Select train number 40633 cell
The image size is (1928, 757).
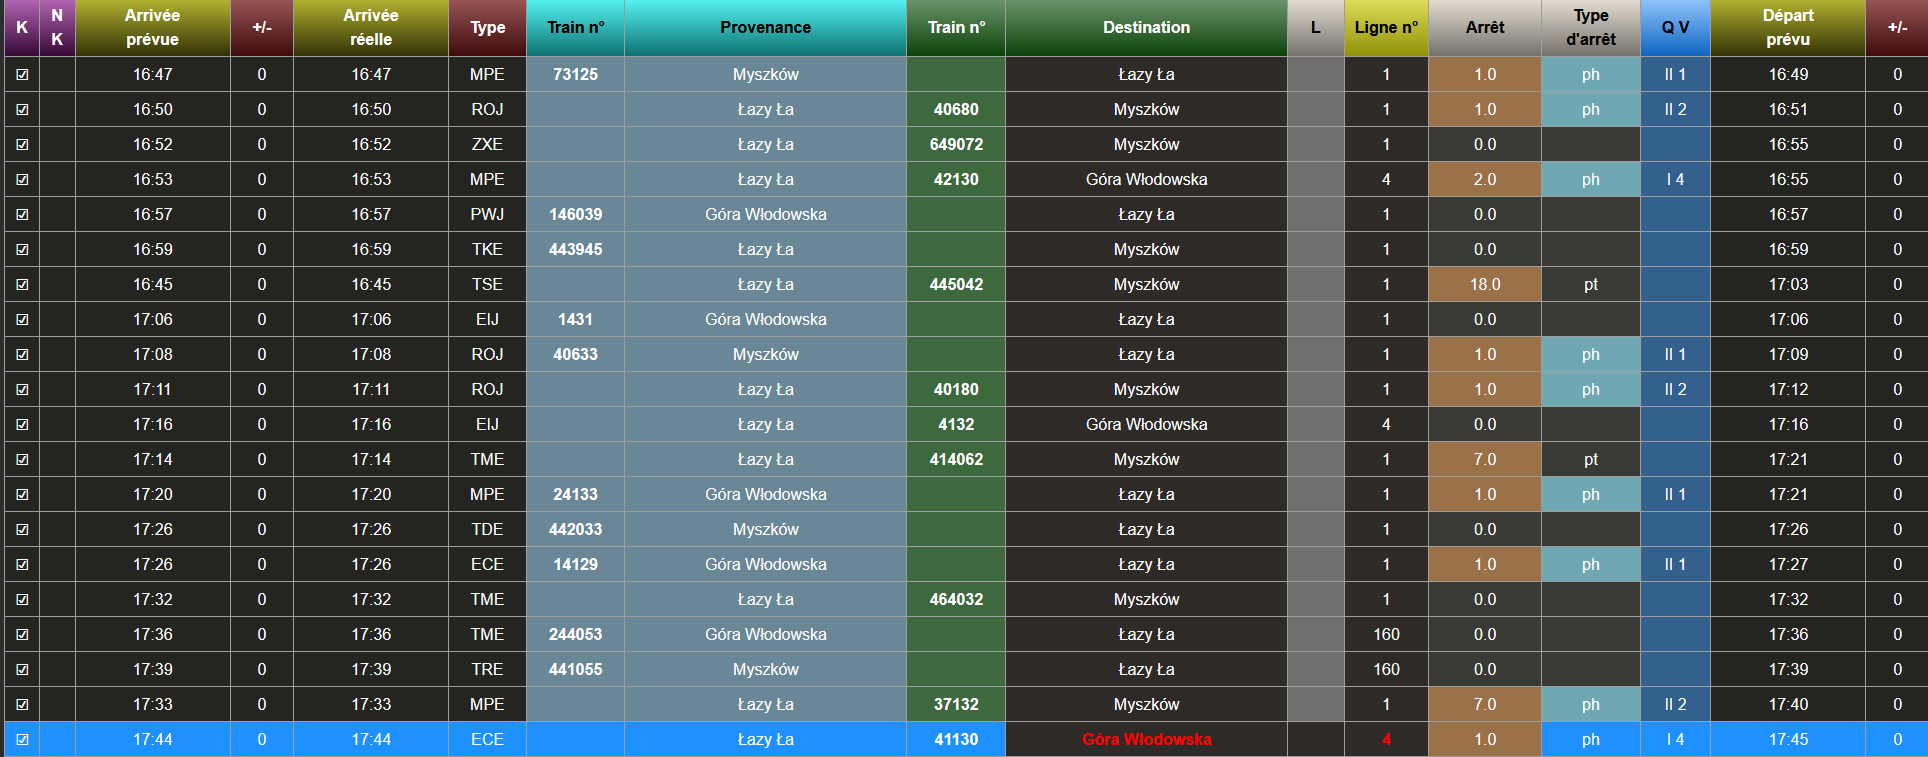[576, 355]
